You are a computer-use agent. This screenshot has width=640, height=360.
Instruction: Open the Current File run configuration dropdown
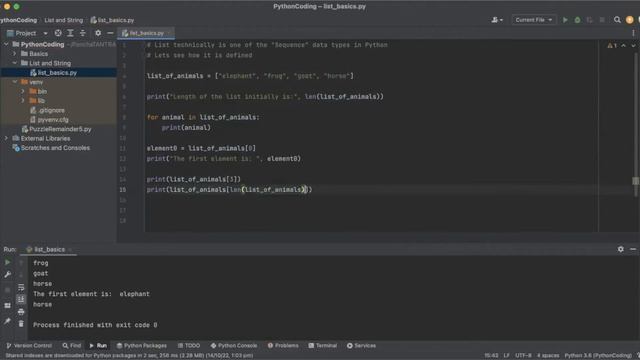(533, 20)
